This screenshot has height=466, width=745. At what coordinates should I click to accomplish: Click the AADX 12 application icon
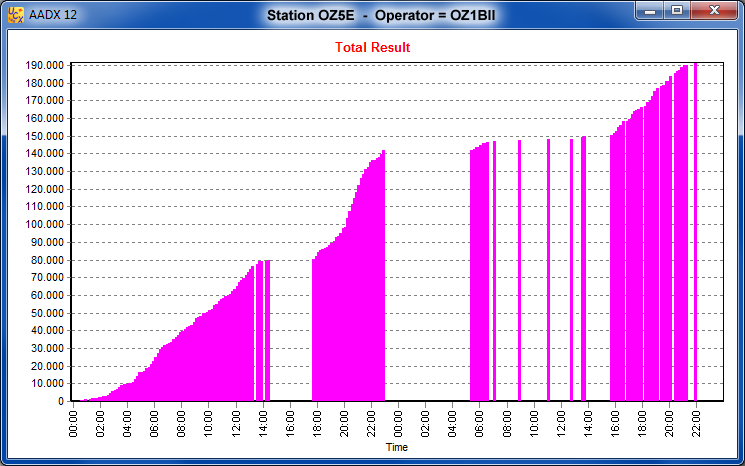[16, 15]
